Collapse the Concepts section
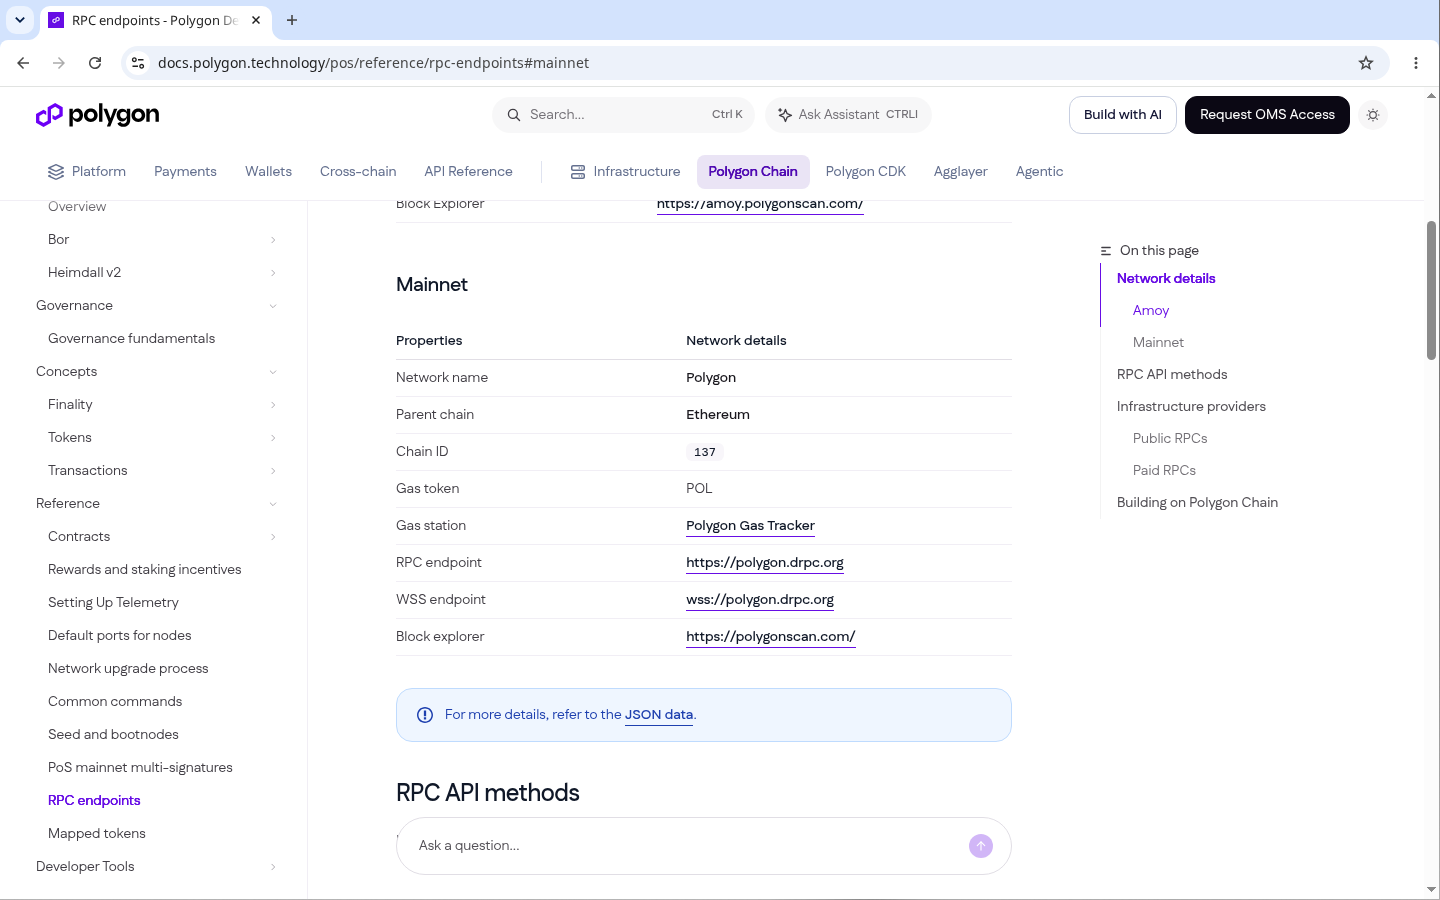1440x900 pixels. [273, 372]
